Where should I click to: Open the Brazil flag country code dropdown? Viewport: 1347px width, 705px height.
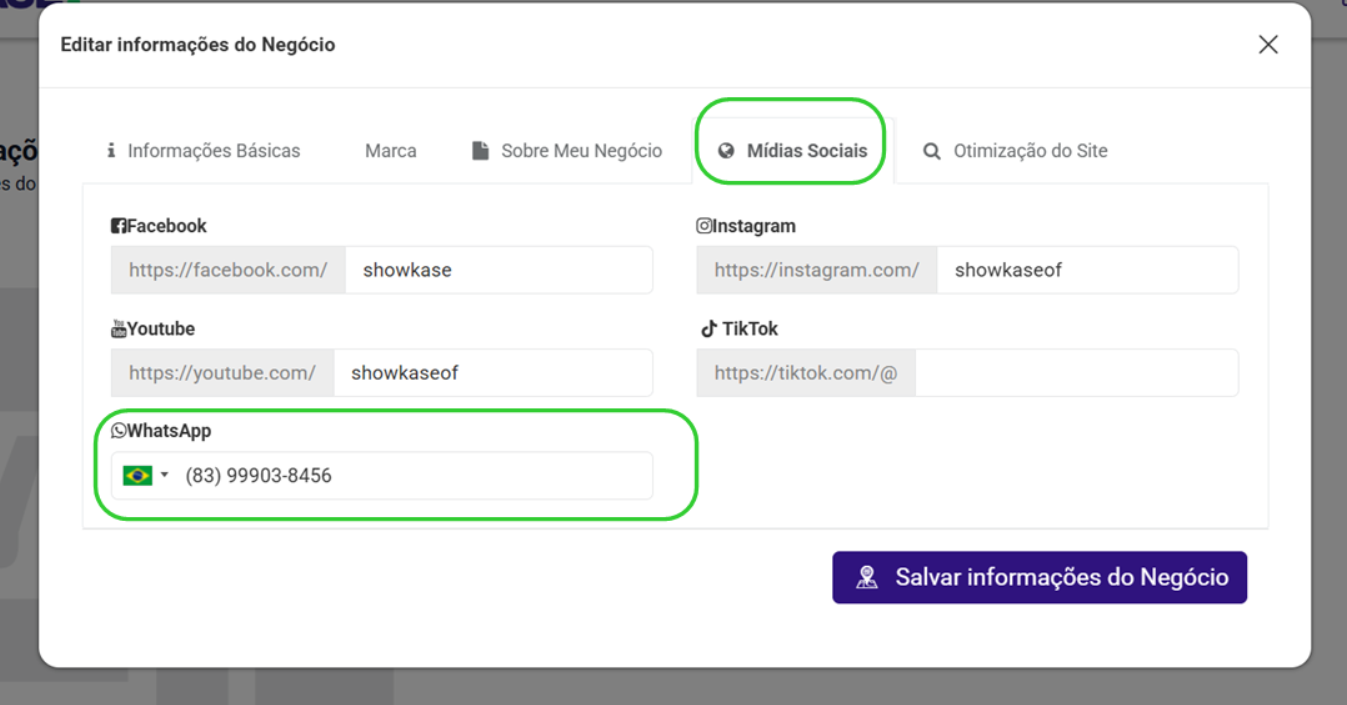[146, 476]
